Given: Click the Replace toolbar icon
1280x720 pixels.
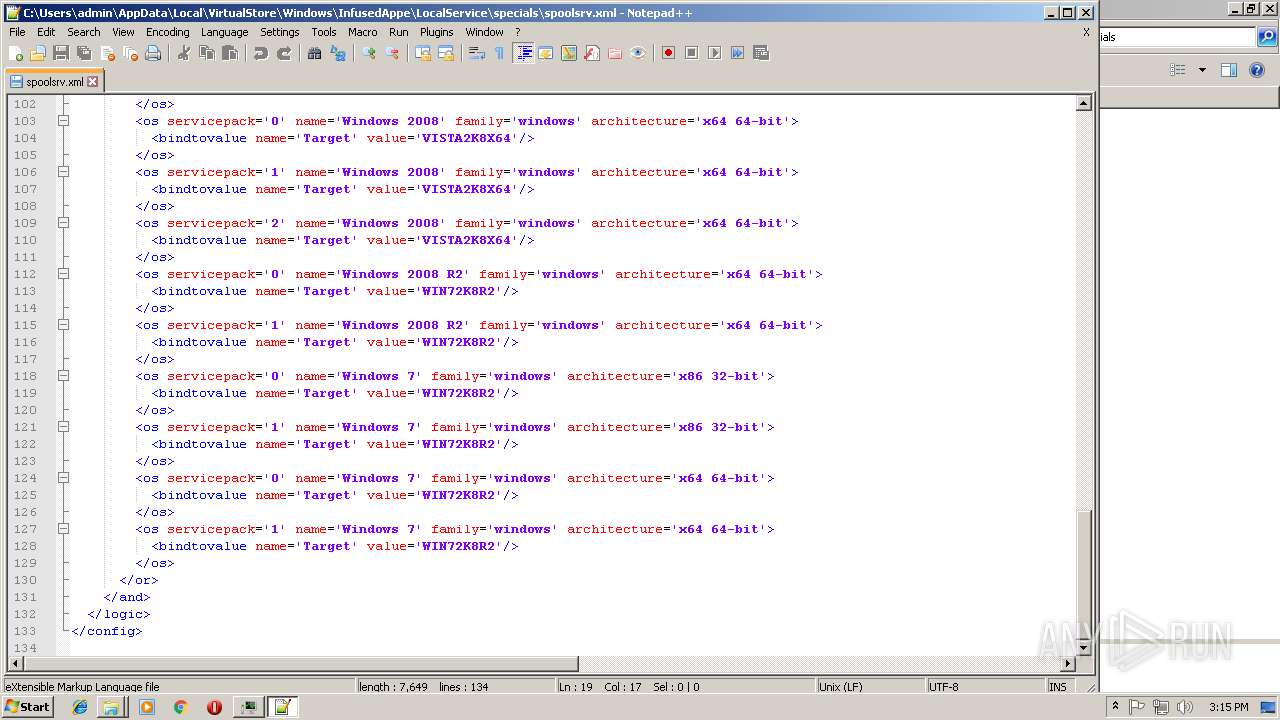Looking at the screenshot, I should pos(338,53).
